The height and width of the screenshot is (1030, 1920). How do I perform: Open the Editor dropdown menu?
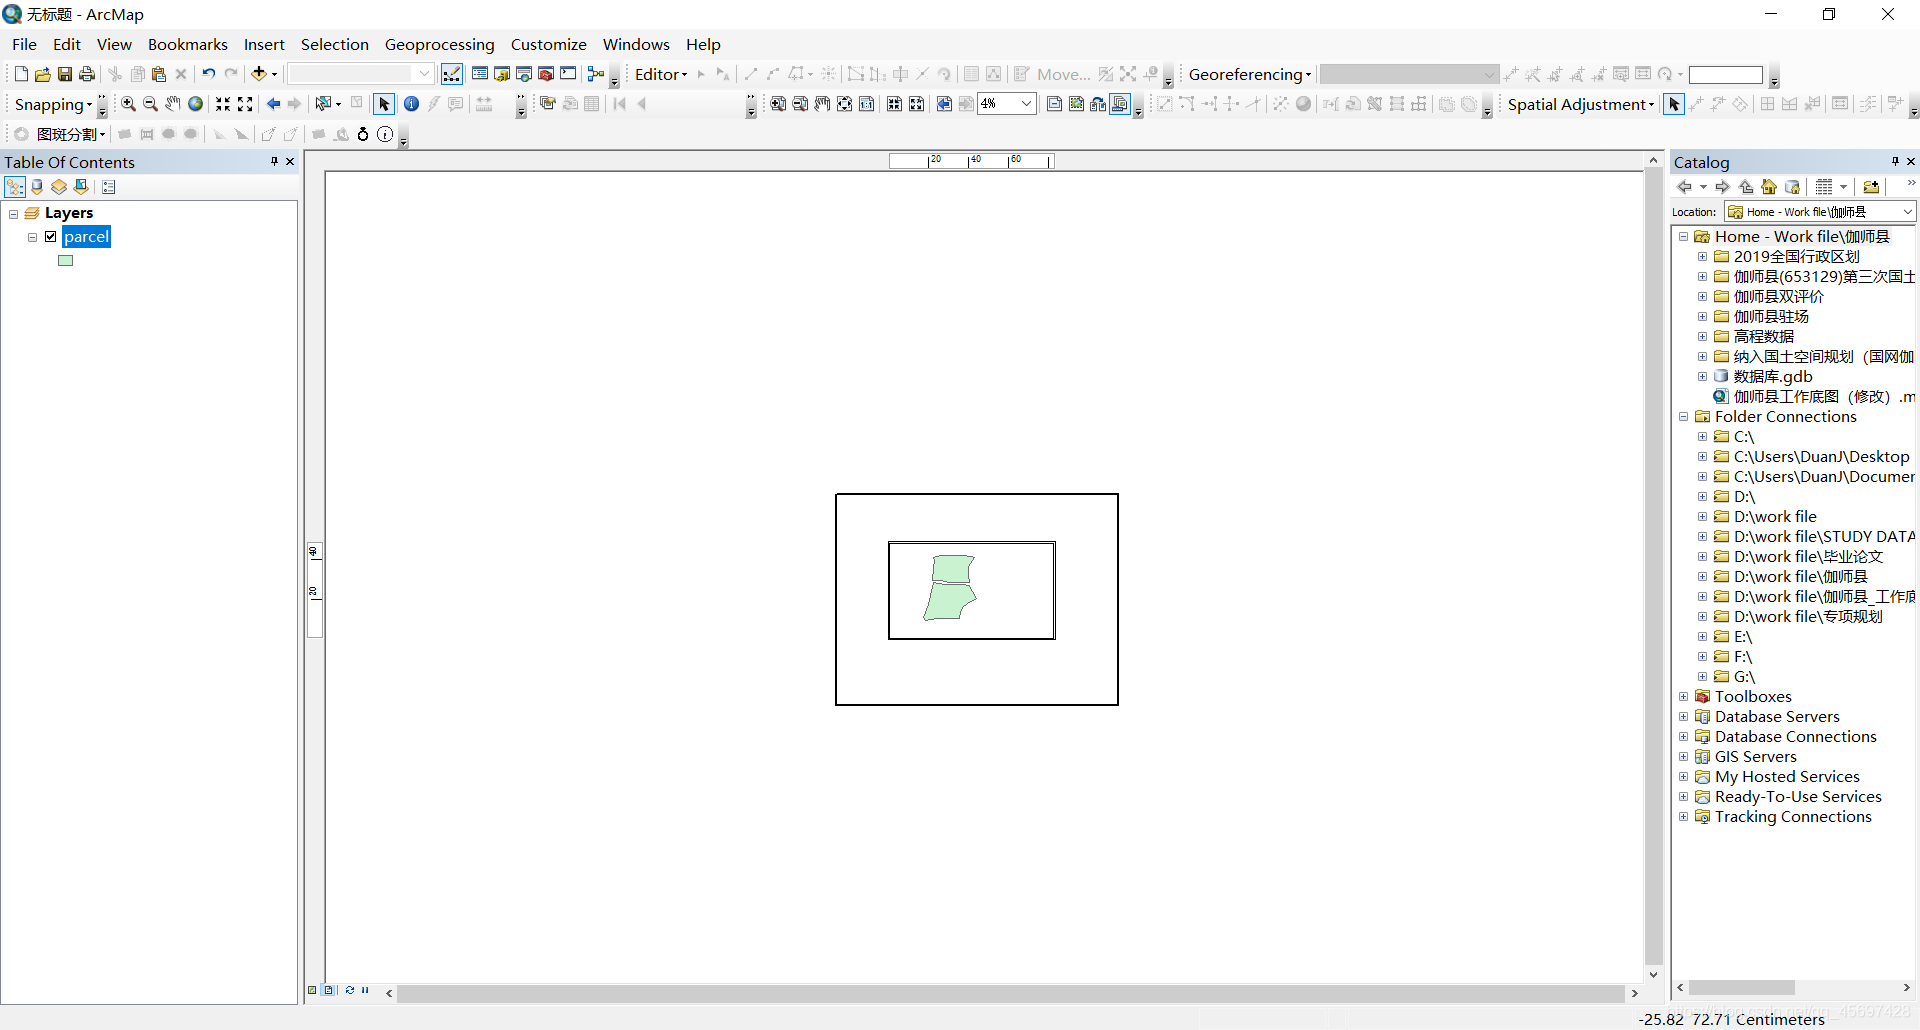click(661, 74)
